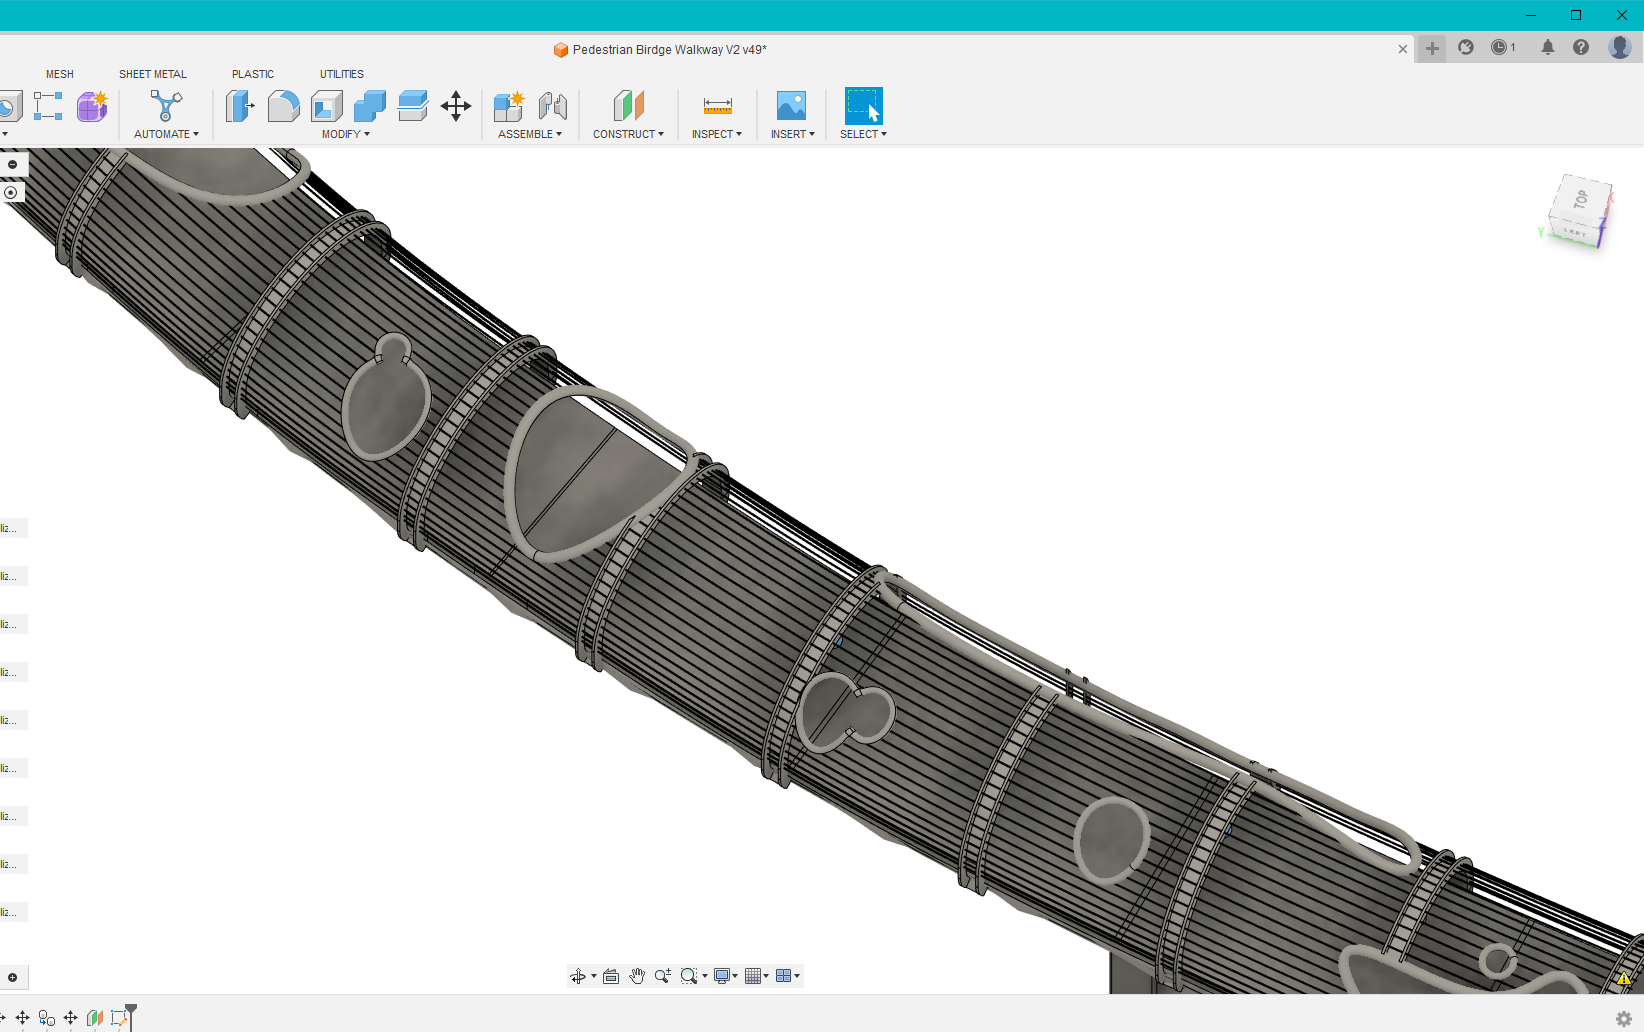Switch to the Sheet Metal tab
This screenshot has width=1644, height=1032.
point(152,73)
